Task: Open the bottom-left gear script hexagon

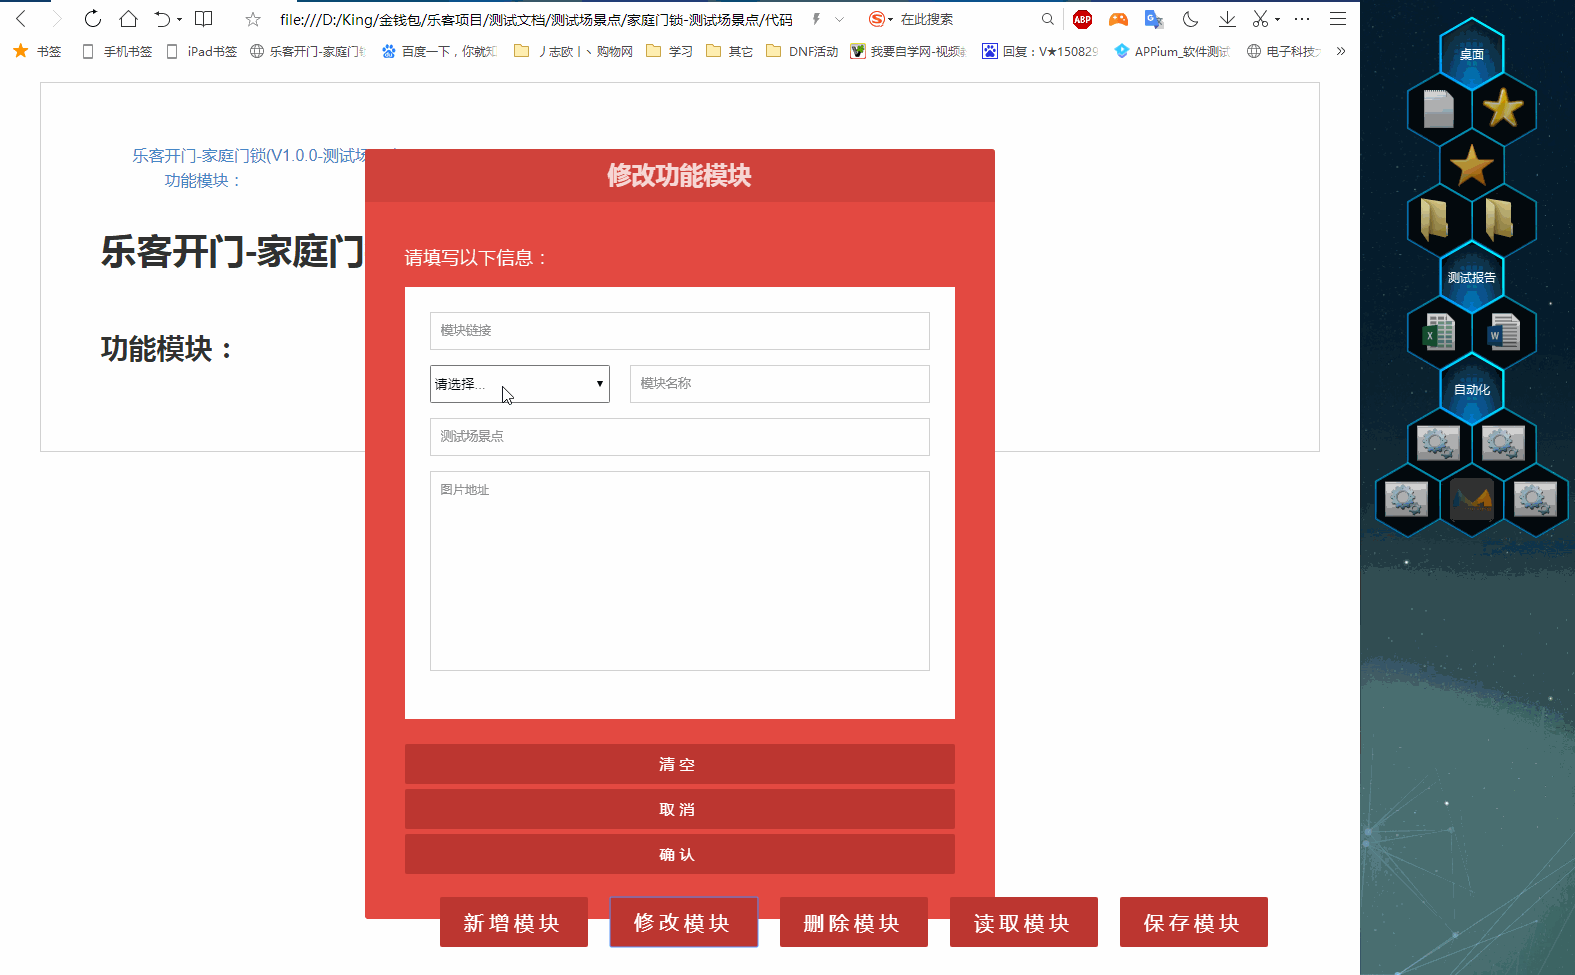Action: click(x=1406, y=499)
